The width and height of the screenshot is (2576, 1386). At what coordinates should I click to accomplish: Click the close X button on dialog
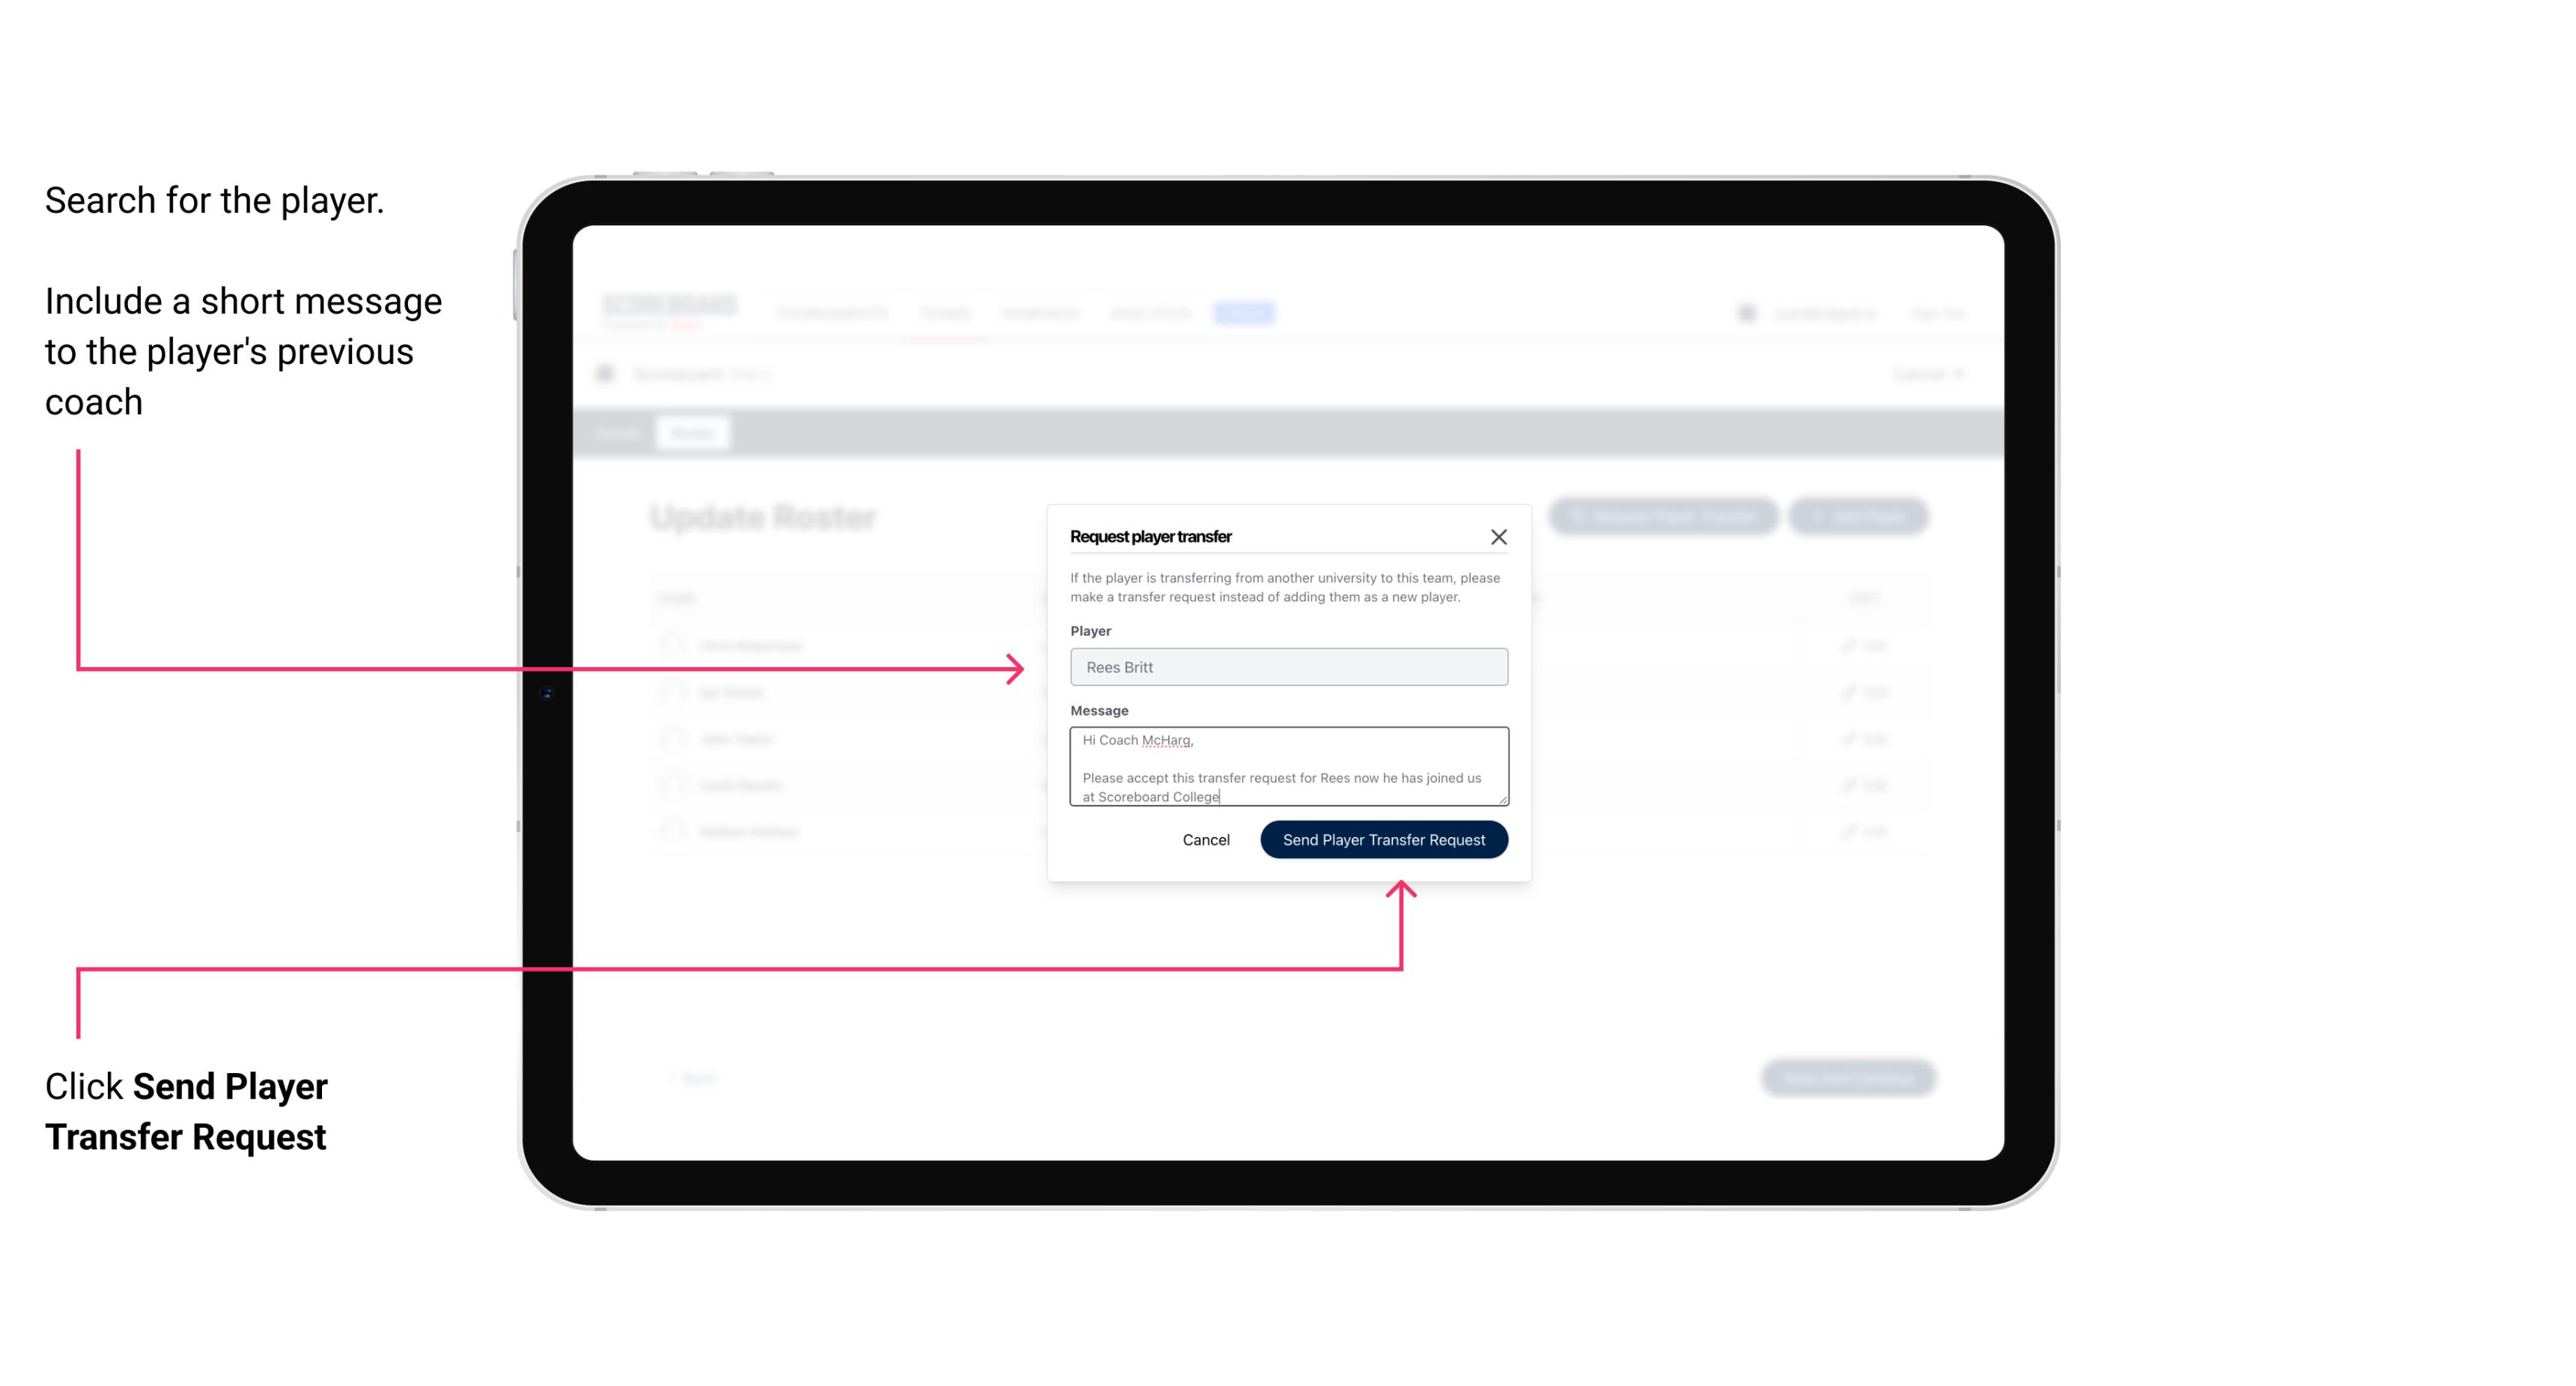1499,536
